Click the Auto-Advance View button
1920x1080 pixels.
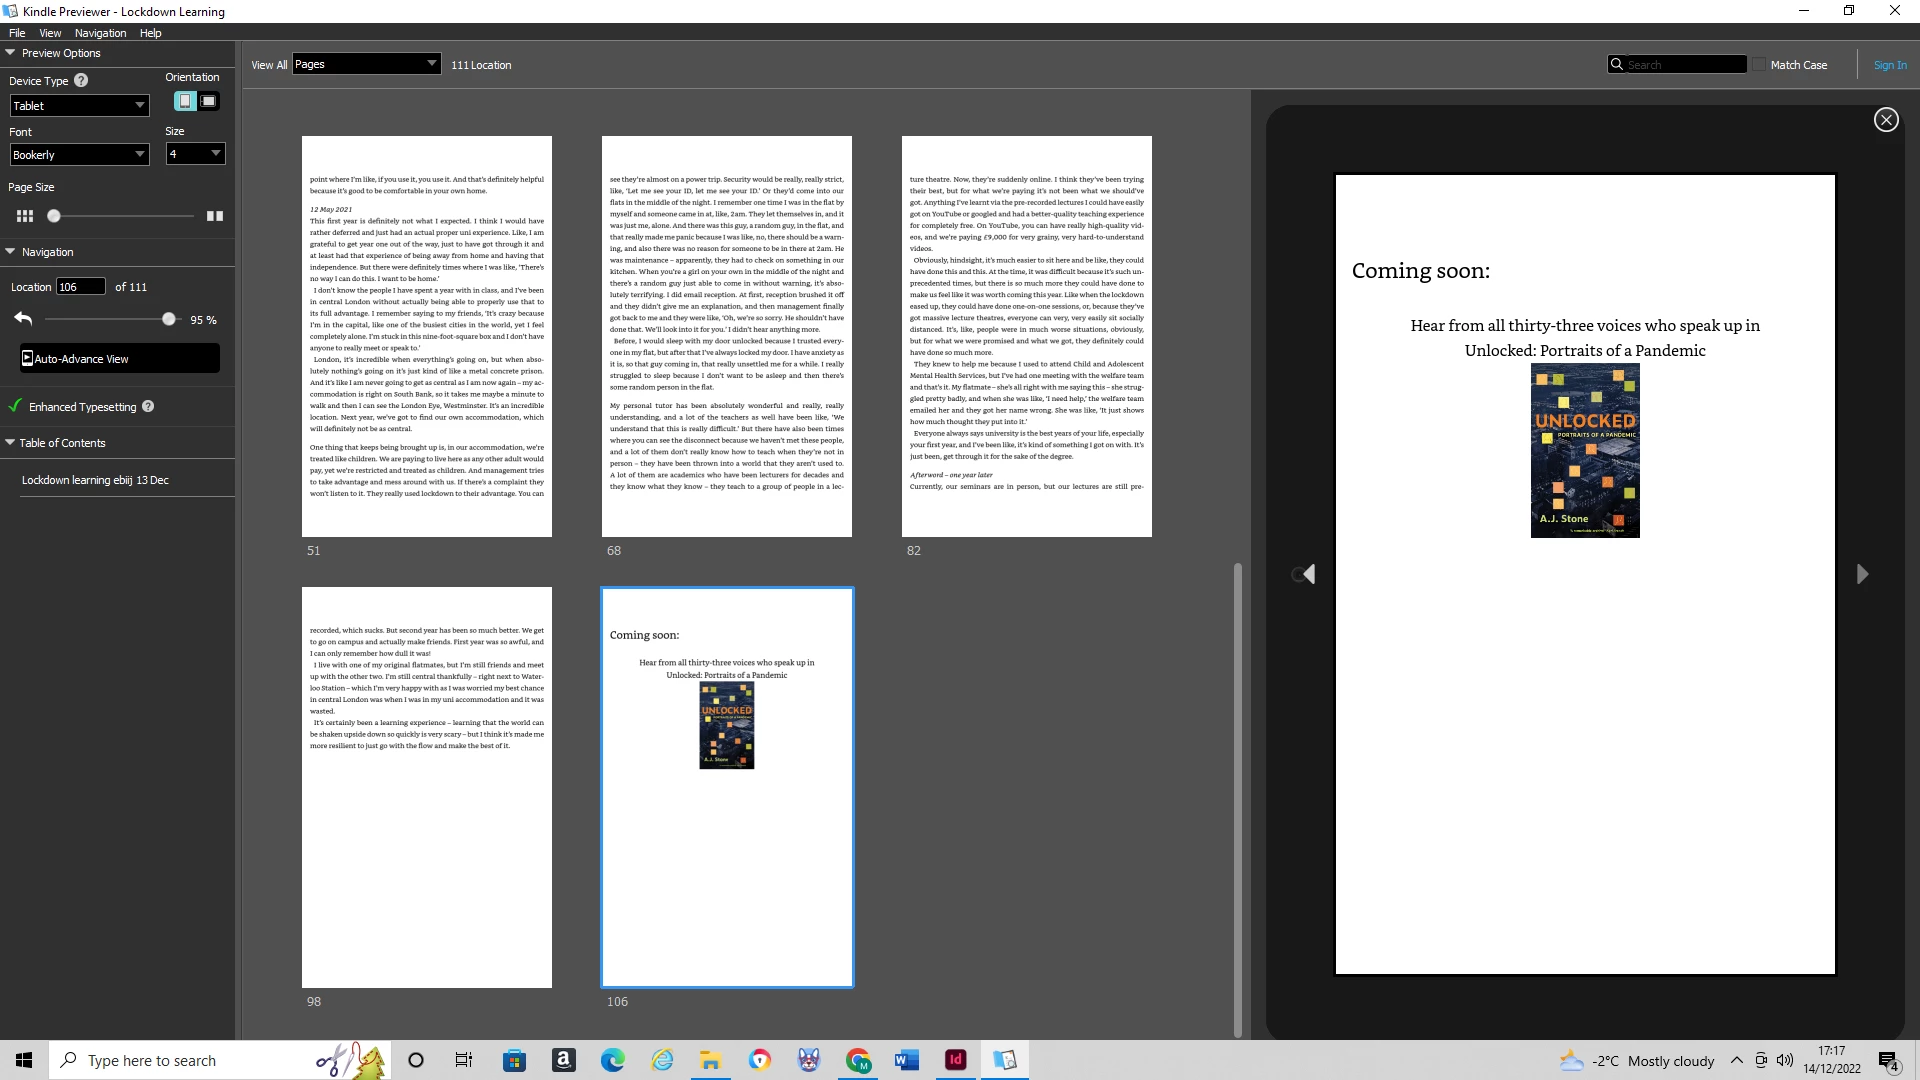point(119,359)
